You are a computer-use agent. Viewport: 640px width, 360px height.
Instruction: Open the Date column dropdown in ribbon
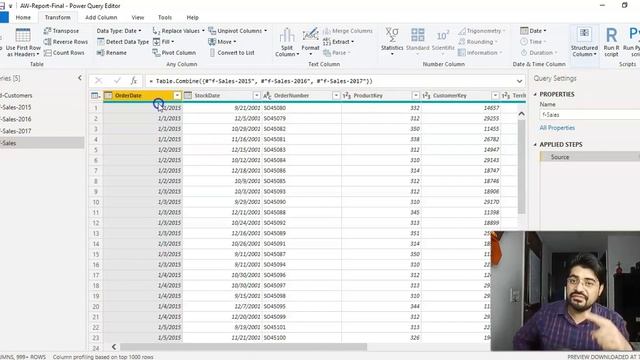533,31
